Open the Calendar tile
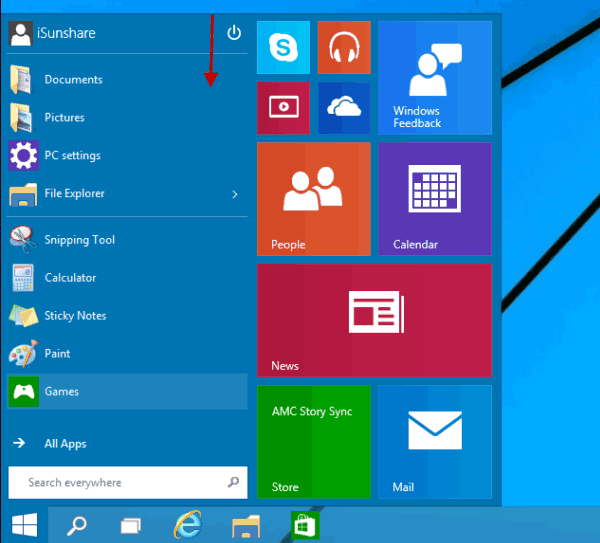 (x=435, y=199)
